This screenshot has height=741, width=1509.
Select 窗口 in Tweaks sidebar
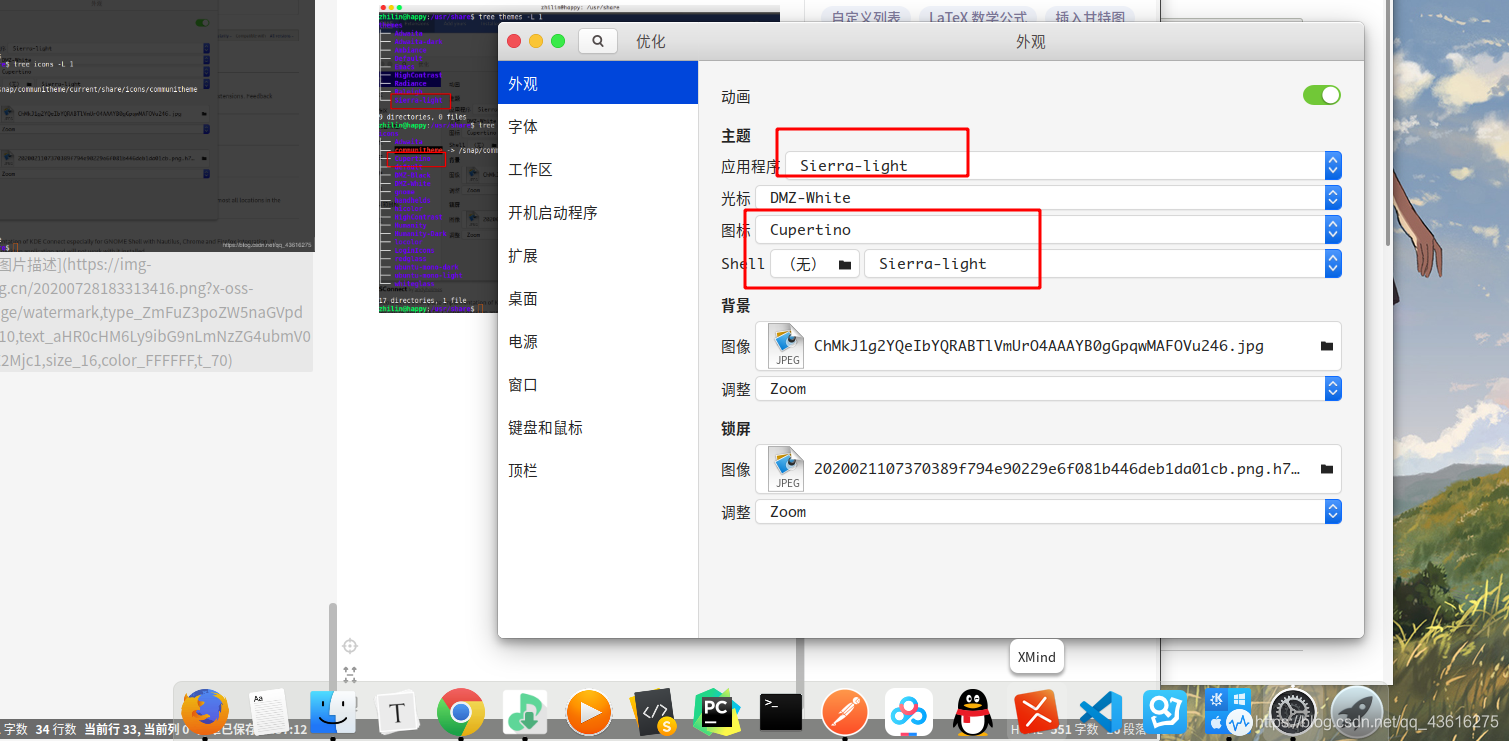click(598, 385)
